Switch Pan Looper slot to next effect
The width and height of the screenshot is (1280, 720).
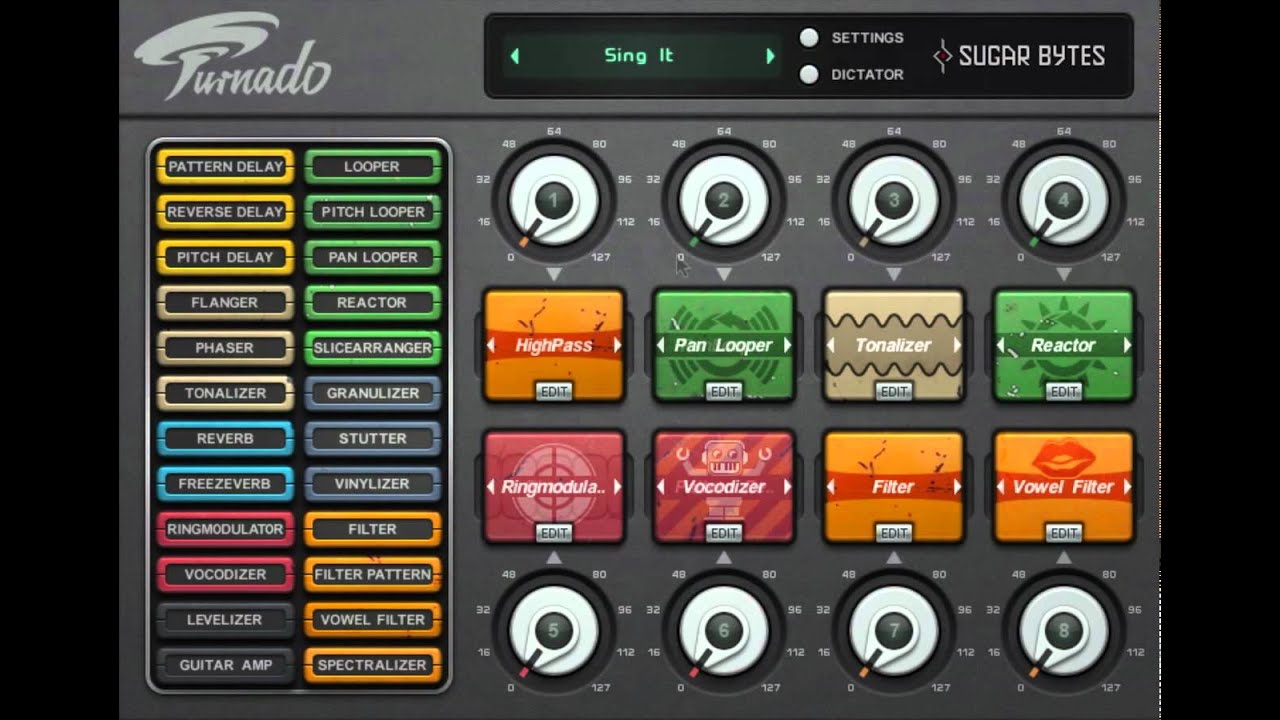(x=787, y=345)
